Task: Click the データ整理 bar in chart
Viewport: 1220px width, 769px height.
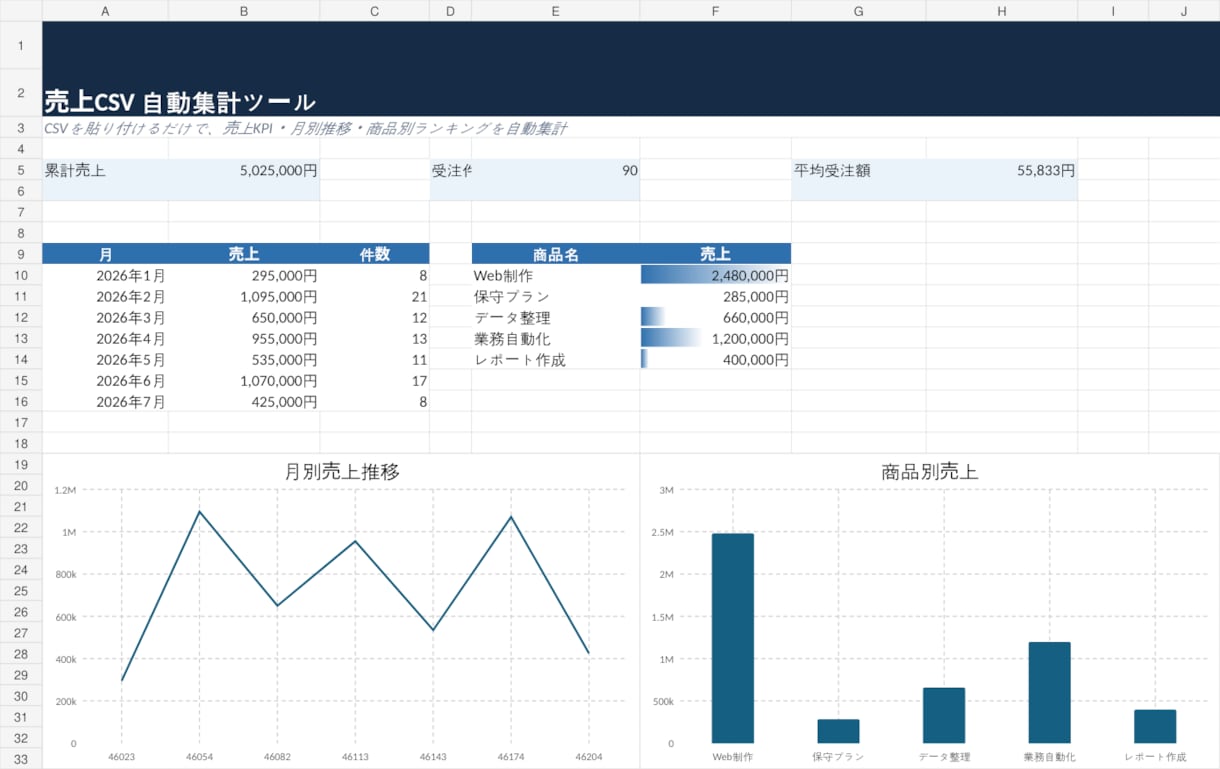Action: (x=944, y=715)
